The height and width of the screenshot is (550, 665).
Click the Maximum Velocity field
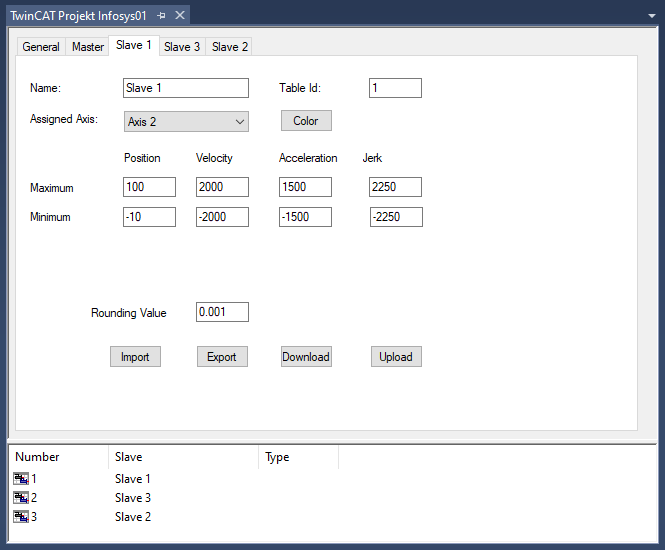(x=222, y=187)
